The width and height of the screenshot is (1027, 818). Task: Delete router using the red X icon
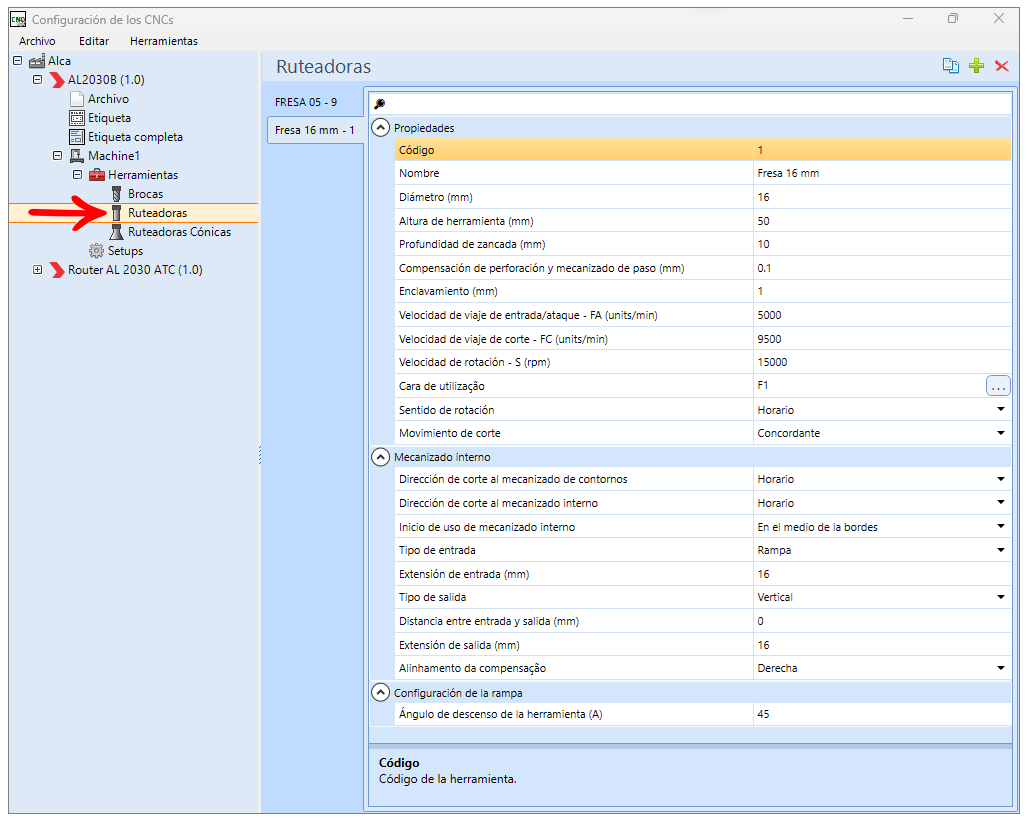(1001, 65)
